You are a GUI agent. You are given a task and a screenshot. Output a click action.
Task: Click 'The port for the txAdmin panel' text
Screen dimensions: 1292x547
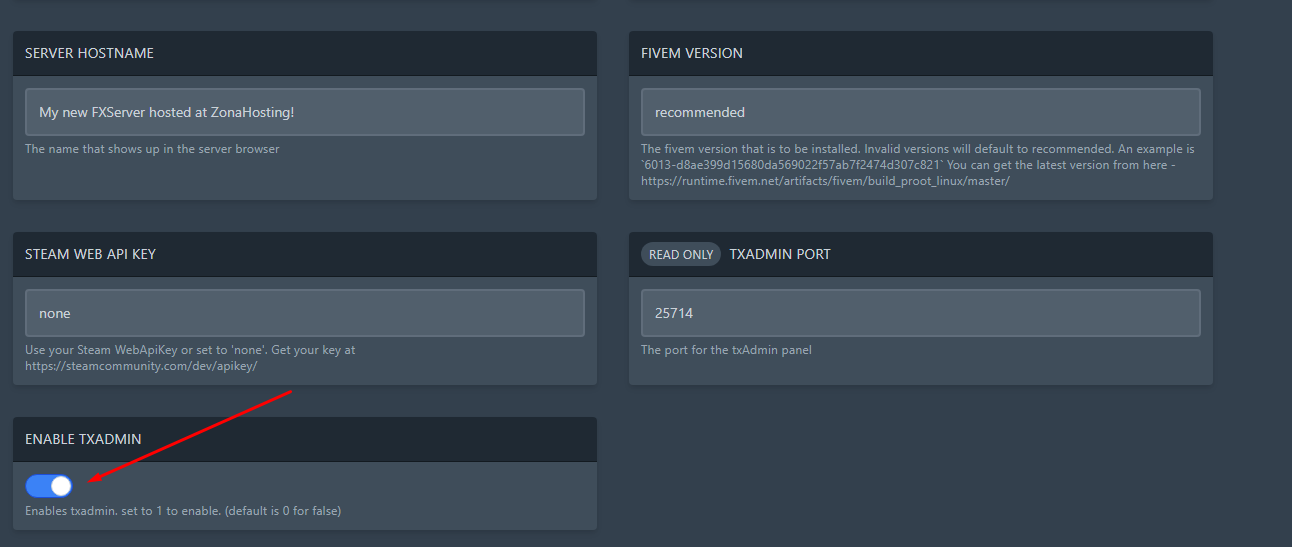tap(727, 350)
